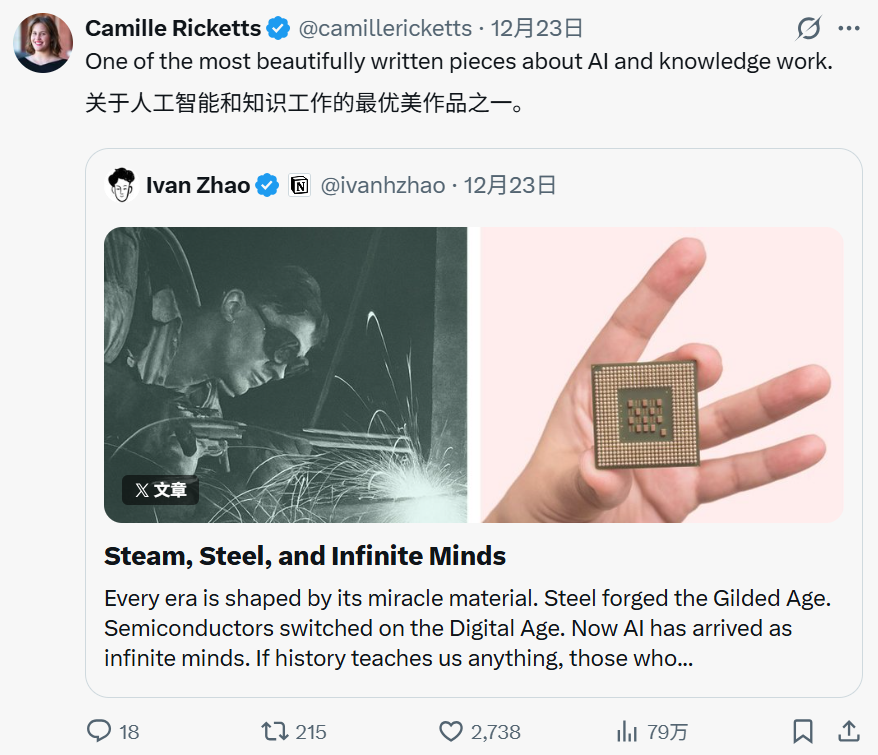
Task: Open the welder and chip article image
Action: (473, 374)
